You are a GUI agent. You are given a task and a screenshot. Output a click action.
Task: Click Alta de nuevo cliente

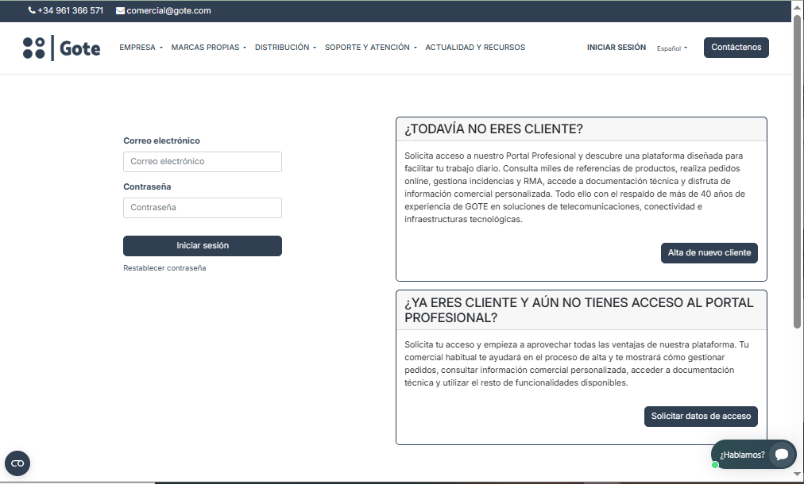[709, 253]
